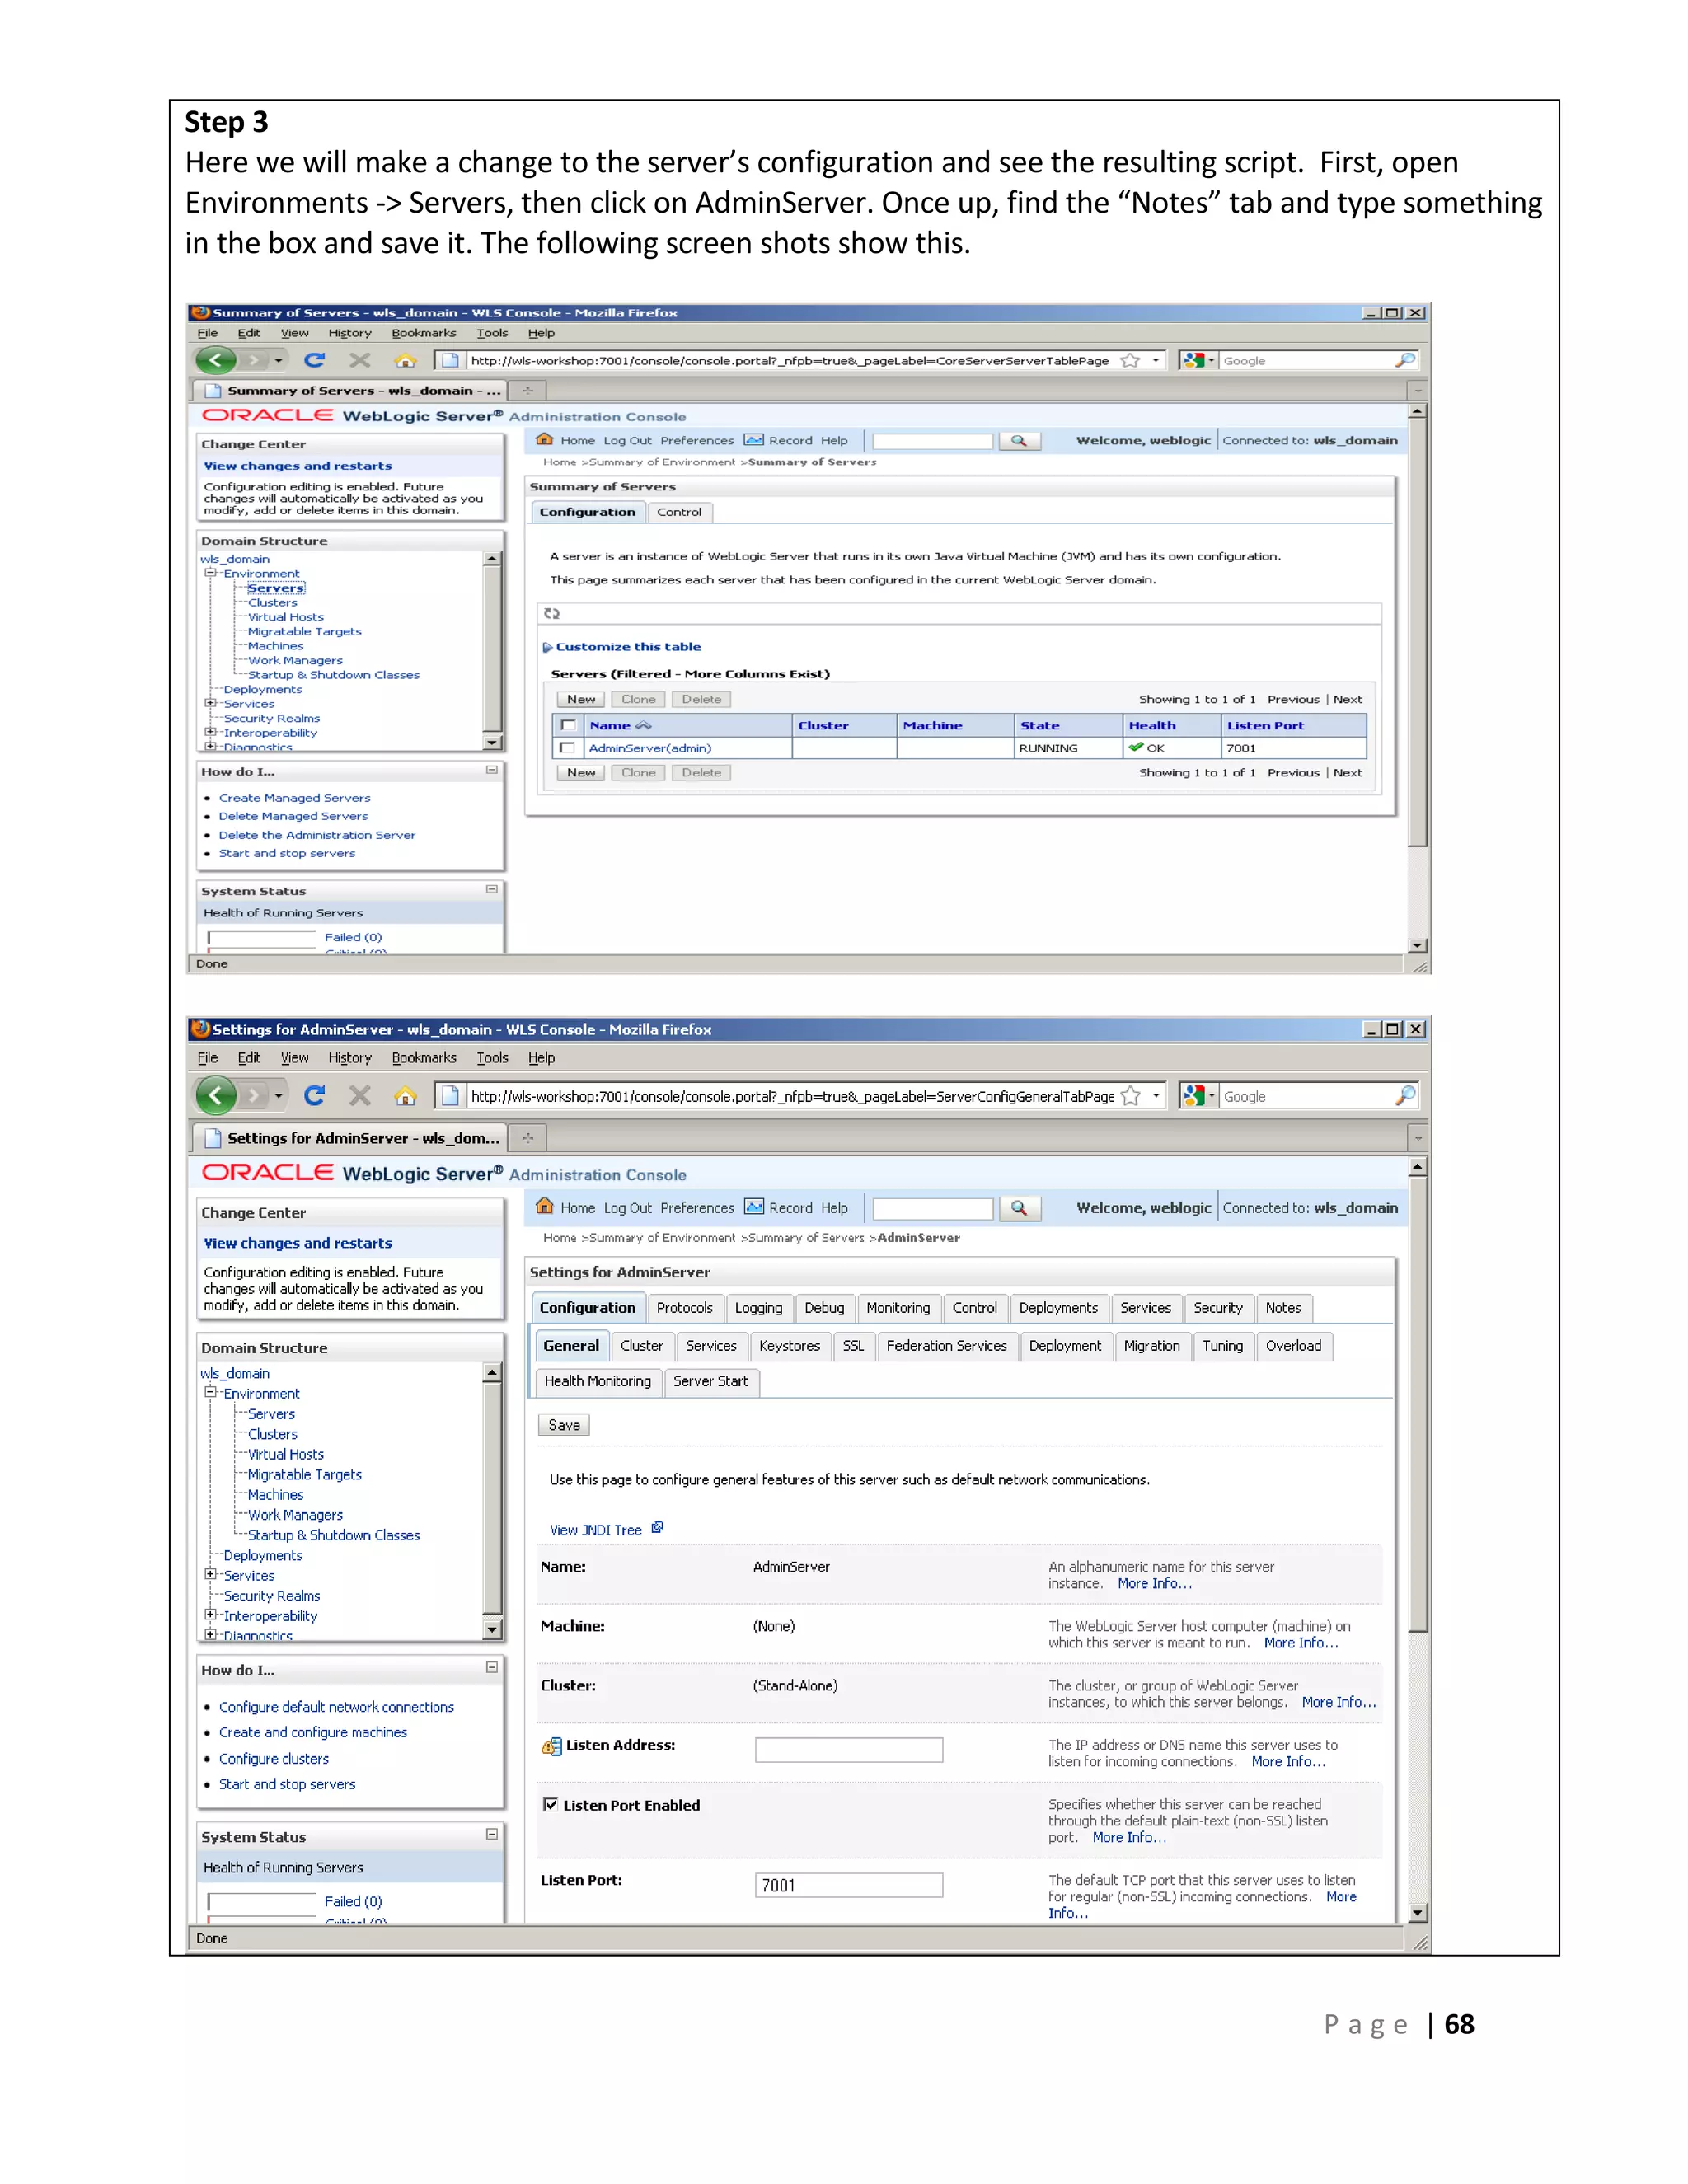Image resolution: width=1688 pixels, height=2184 pixels.
Task: Switch to Control tab in Summary of Servers
Action: (x=679, y=512)
